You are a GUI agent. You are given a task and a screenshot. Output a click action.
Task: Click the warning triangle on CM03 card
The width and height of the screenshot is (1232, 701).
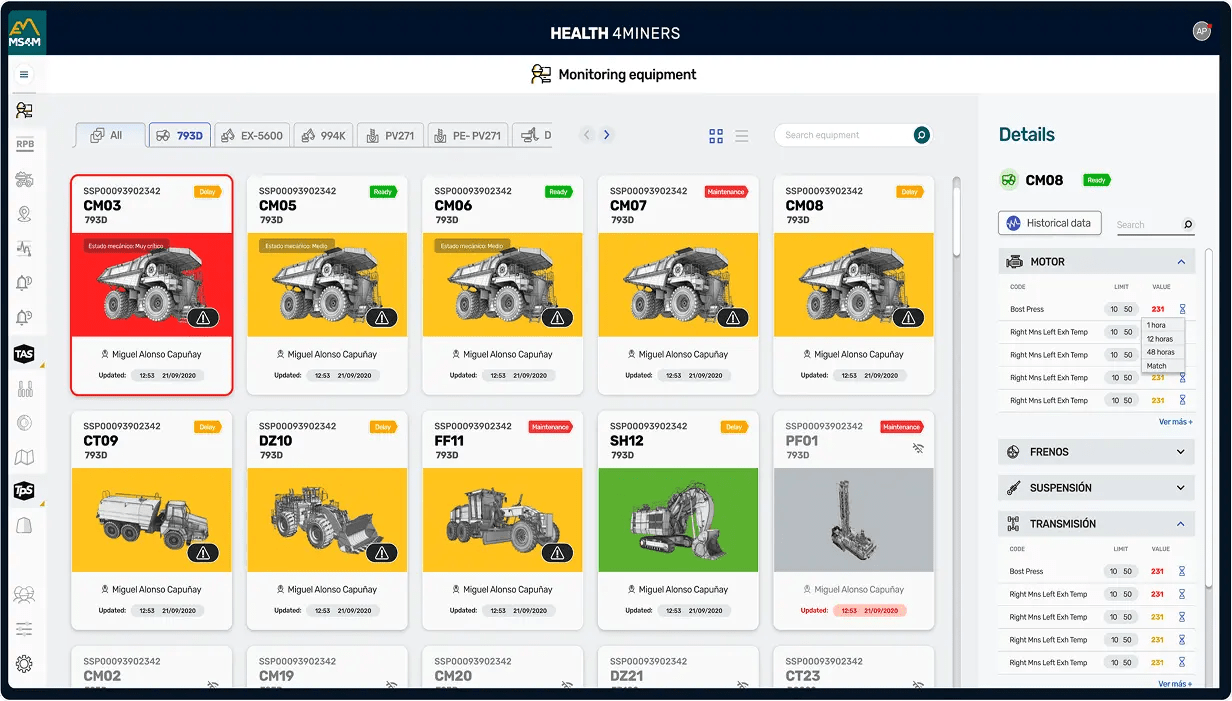204,318
